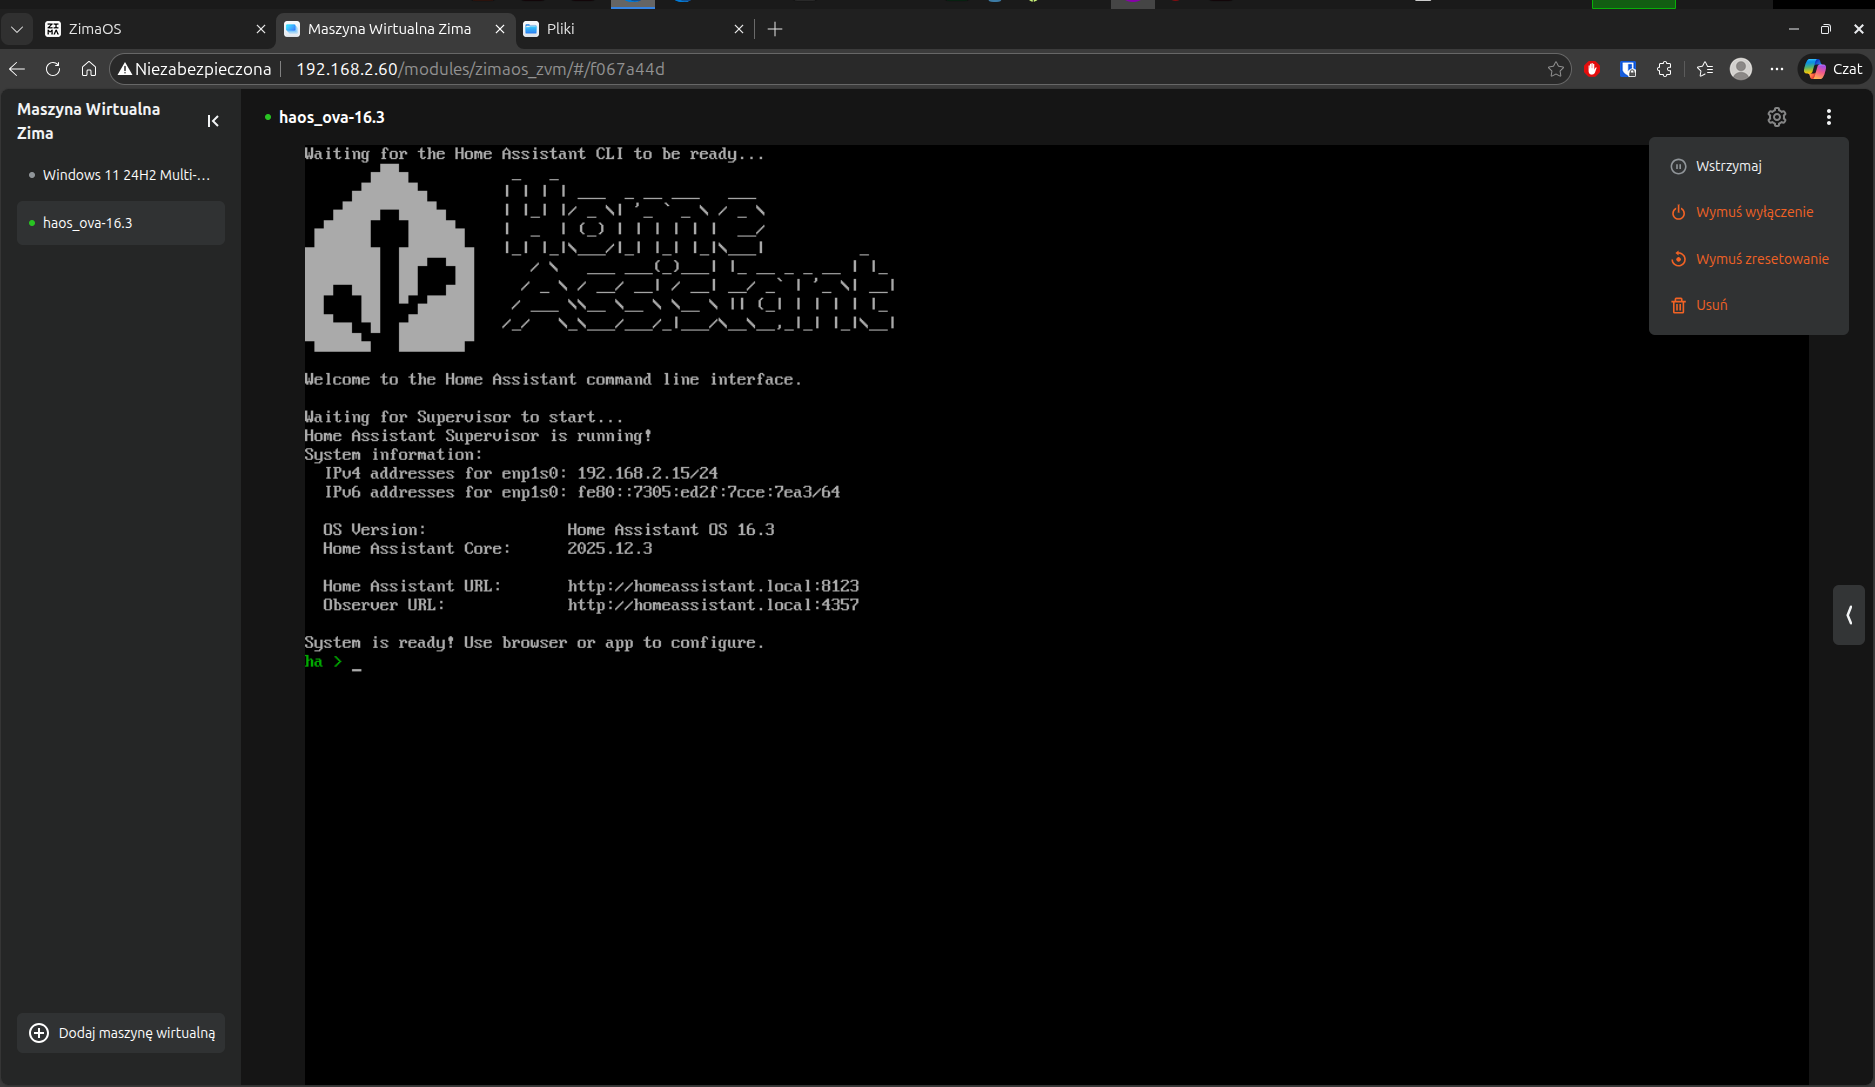Go to browser home page
Screen dimensions: 1875x1087
click(89, 69)
